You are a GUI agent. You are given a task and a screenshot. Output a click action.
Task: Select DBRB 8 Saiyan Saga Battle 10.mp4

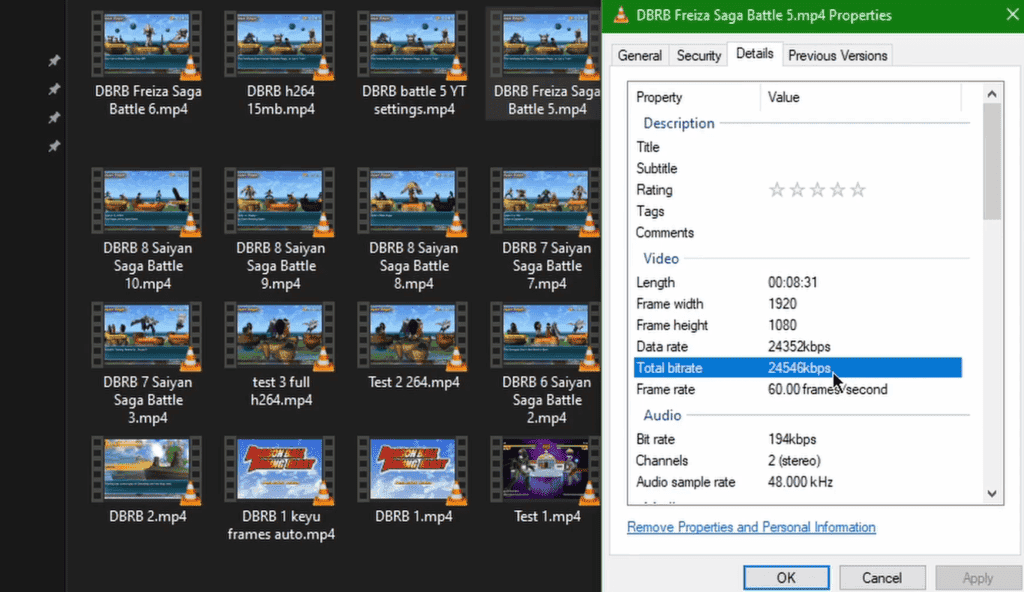(148, 229)
